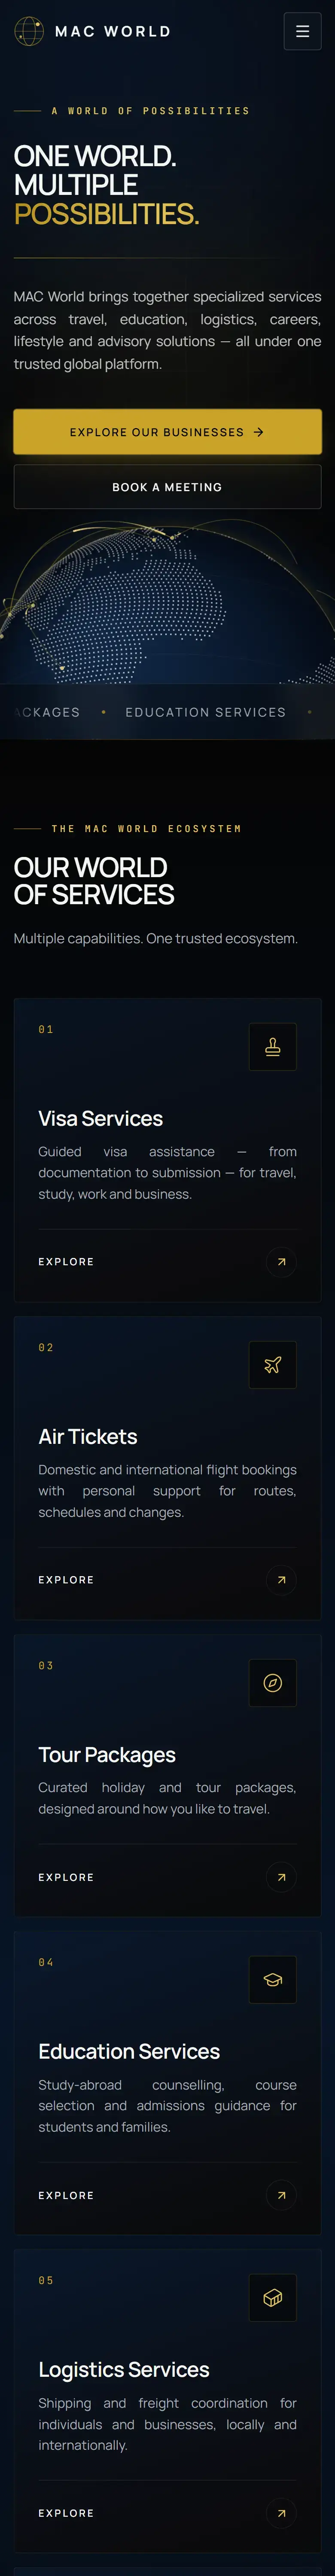Viewport: 335px width, 2576px height.
Task: Click Explore Our Businesses button
Action: [x=167, y=432]
